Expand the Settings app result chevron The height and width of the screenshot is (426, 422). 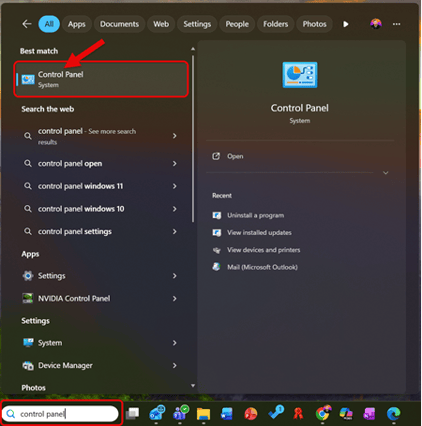tap(175, 276)
